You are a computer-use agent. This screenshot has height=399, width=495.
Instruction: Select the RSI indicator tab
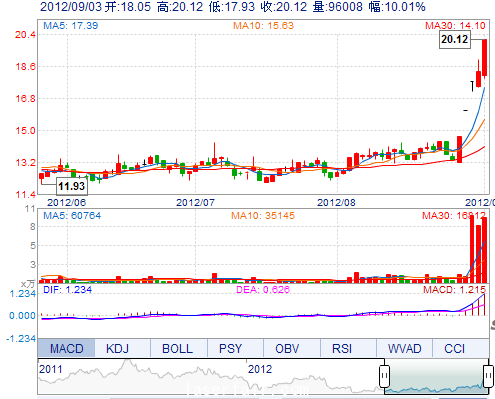click(x=342, y=348)
